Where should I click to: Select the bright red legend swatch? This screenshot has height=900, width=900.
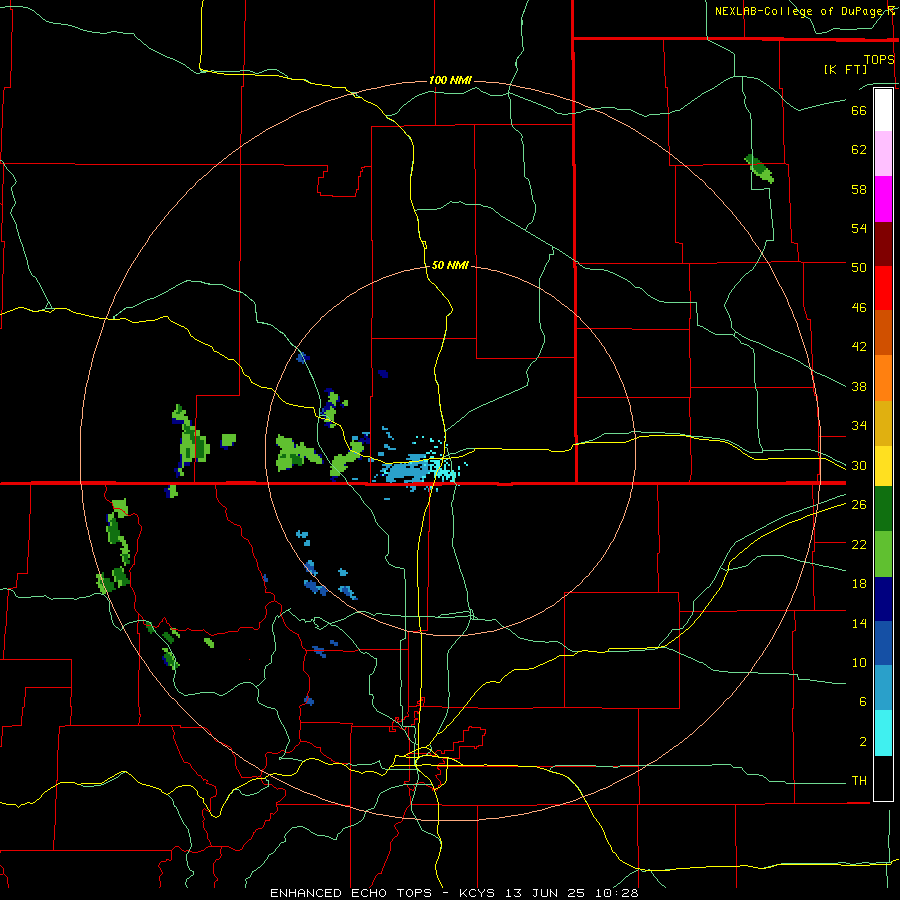[x=883, y=288]
